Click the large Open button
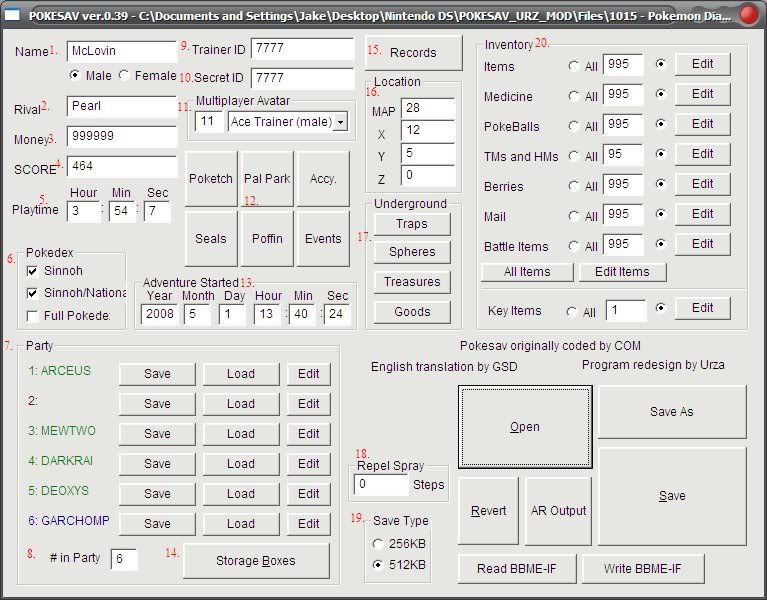Viewport: 767px width, 600px height. 525,427
